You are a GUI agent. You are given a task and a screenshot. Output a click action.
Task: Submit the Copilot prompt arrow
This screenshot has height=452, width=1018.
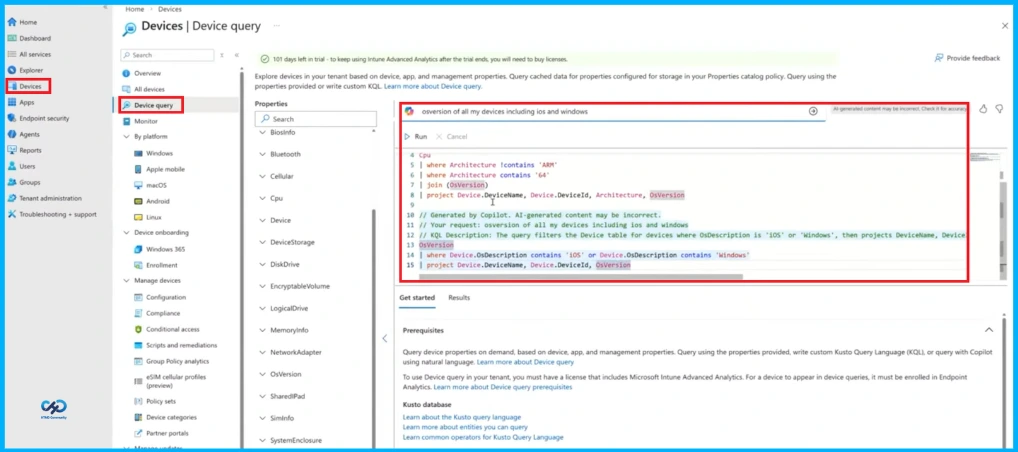pos(813,111)
